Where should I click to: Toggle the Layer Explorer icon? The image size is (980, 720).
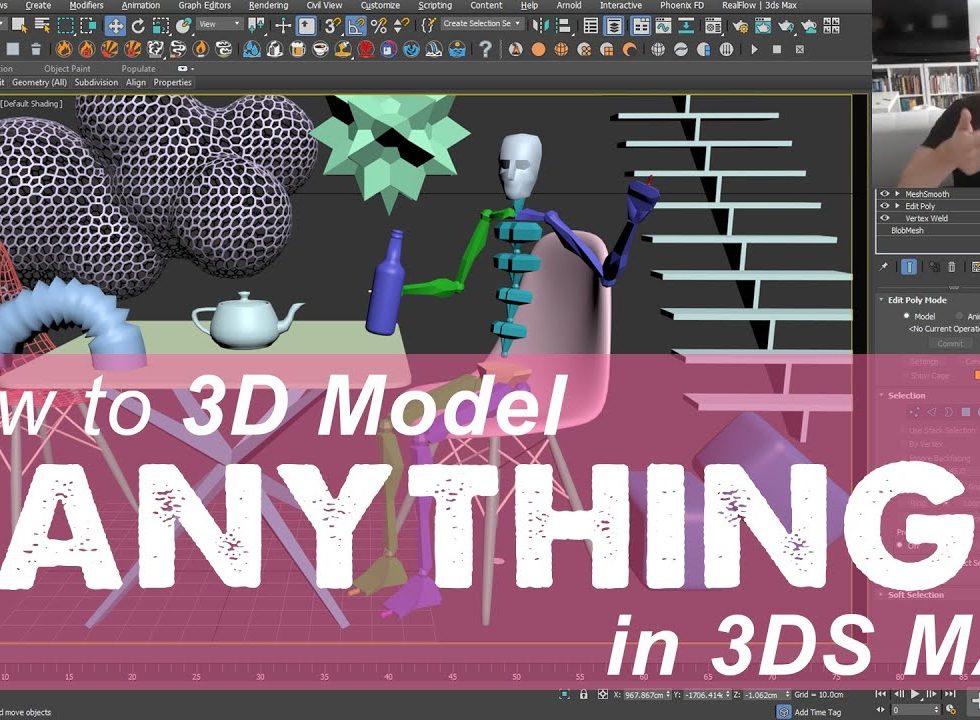click(614, 26)
